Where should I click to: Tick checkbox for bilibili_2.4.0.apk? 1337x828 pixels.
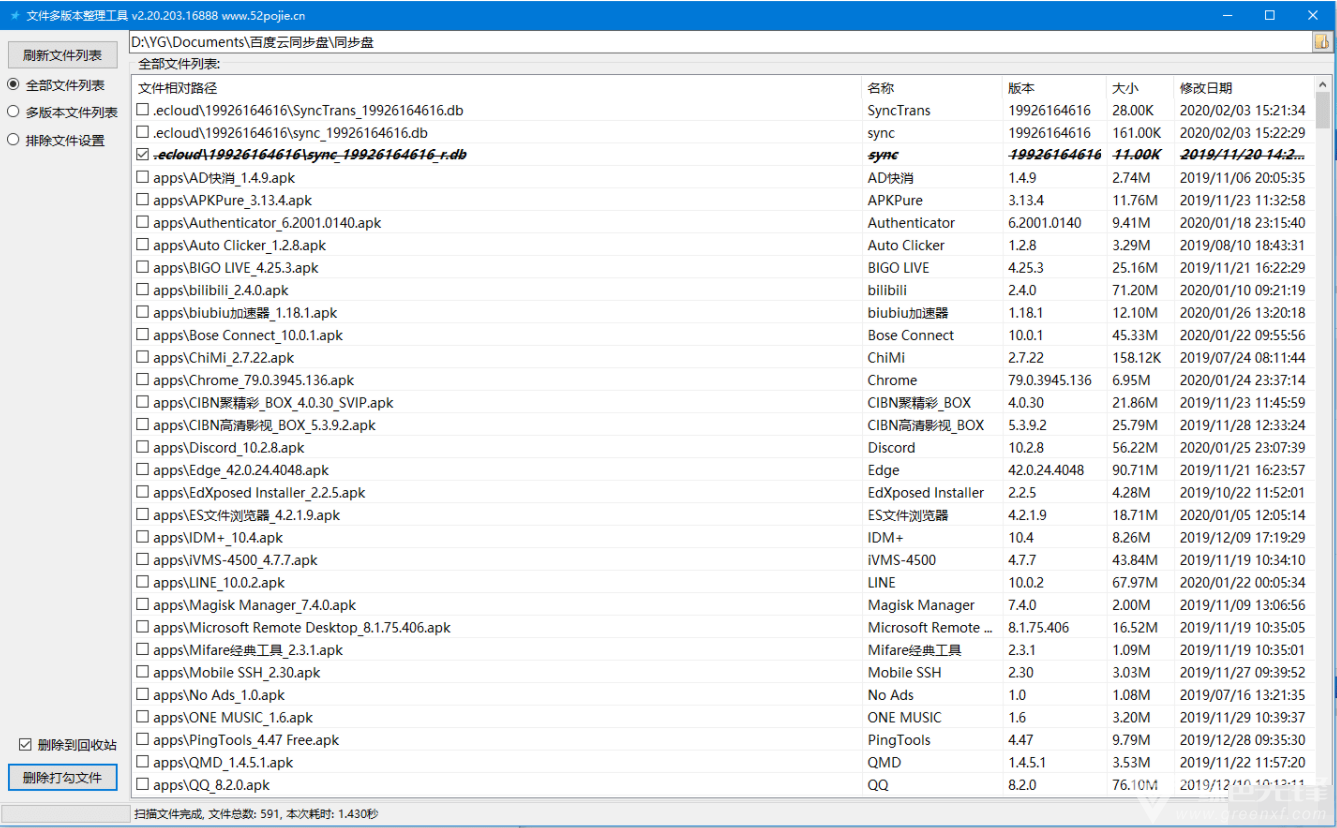coord(143,290)
